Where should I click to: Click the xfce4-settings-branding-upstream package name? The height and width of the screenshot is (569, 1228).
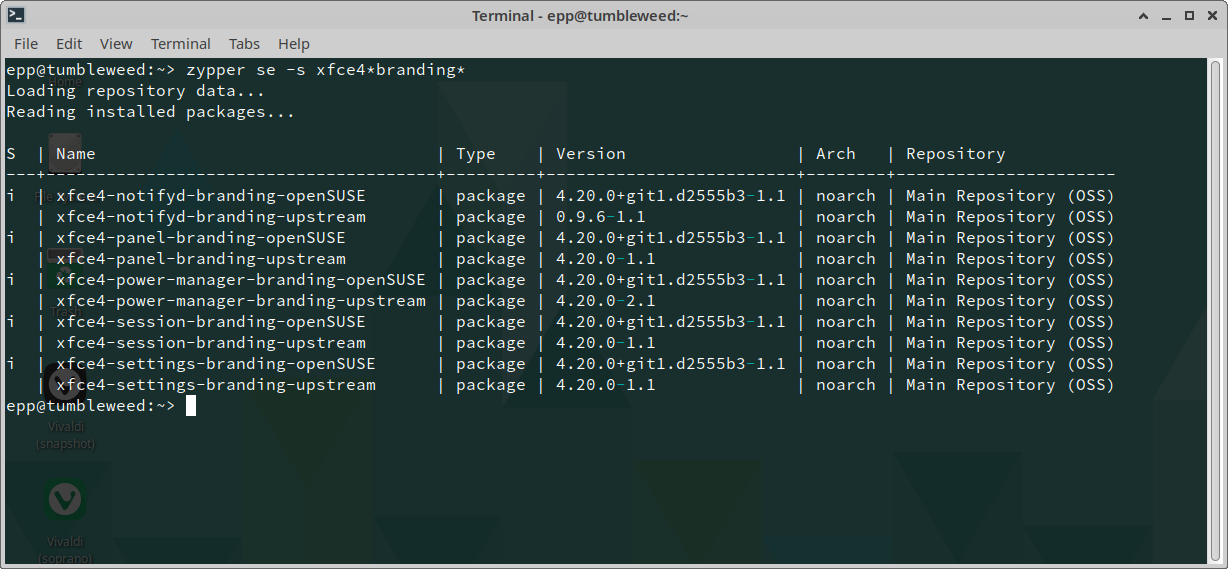click(x=215, y=385)
